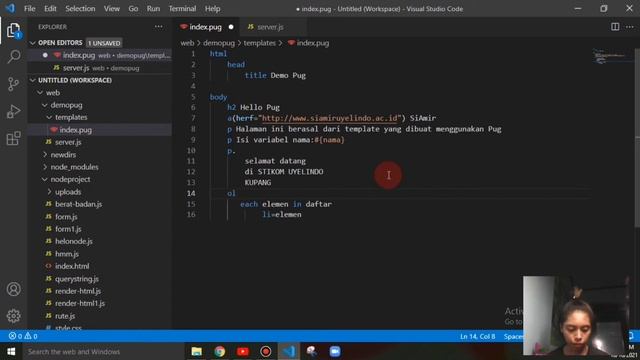The height and width of the screenshot is (360, 640).
Task: Click the templates breadcrumb segment
Action: tap(260, 43)
